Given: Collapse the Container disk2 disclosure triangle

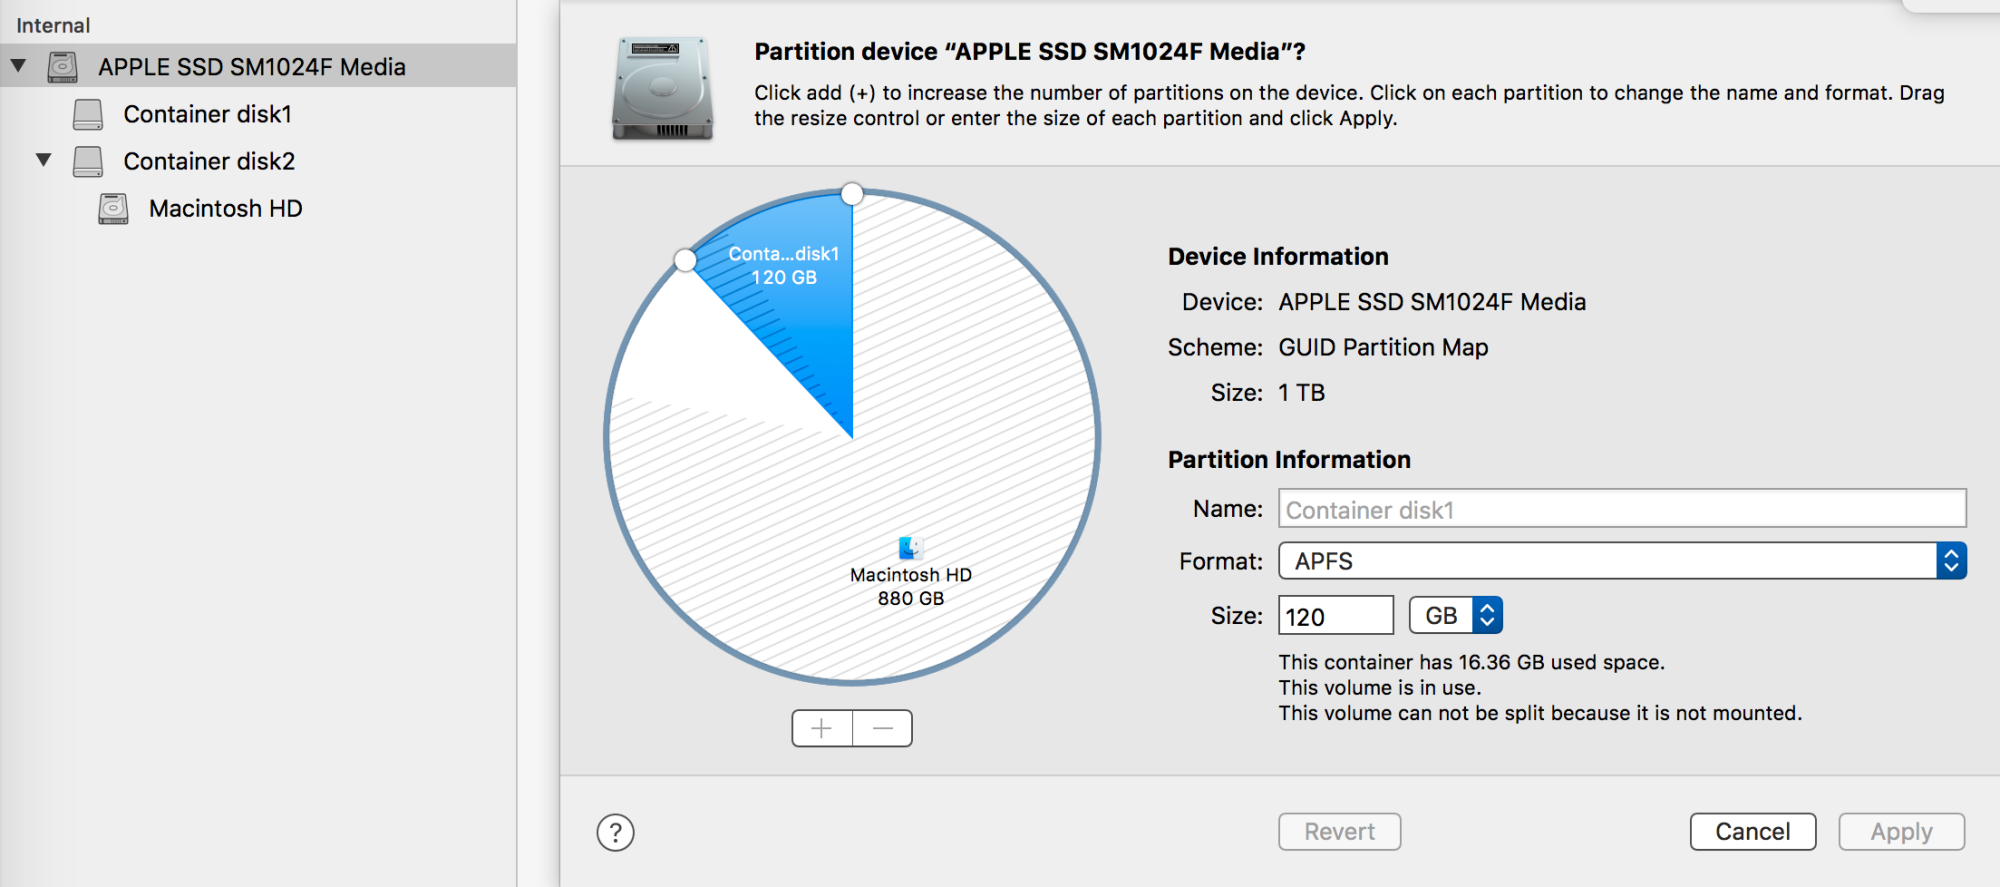Looking at the screenshot, I should [43, 160].
